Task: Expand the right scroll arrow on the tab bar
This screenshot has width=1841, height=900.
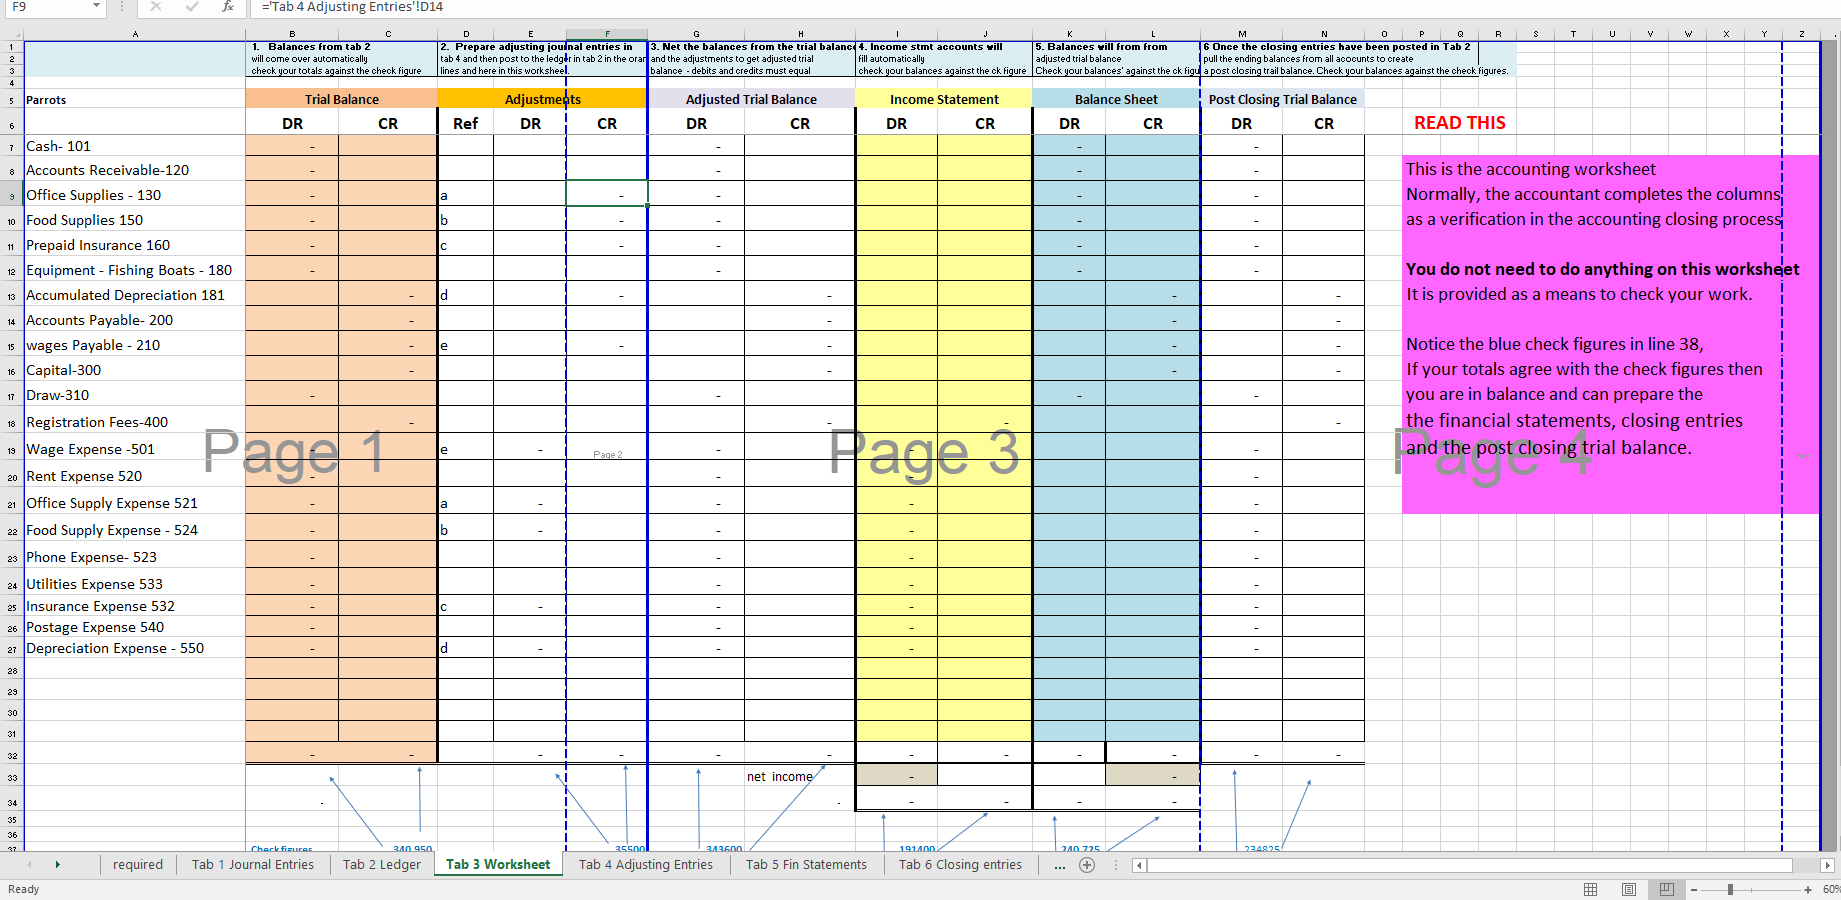Action: coord(58,865)
